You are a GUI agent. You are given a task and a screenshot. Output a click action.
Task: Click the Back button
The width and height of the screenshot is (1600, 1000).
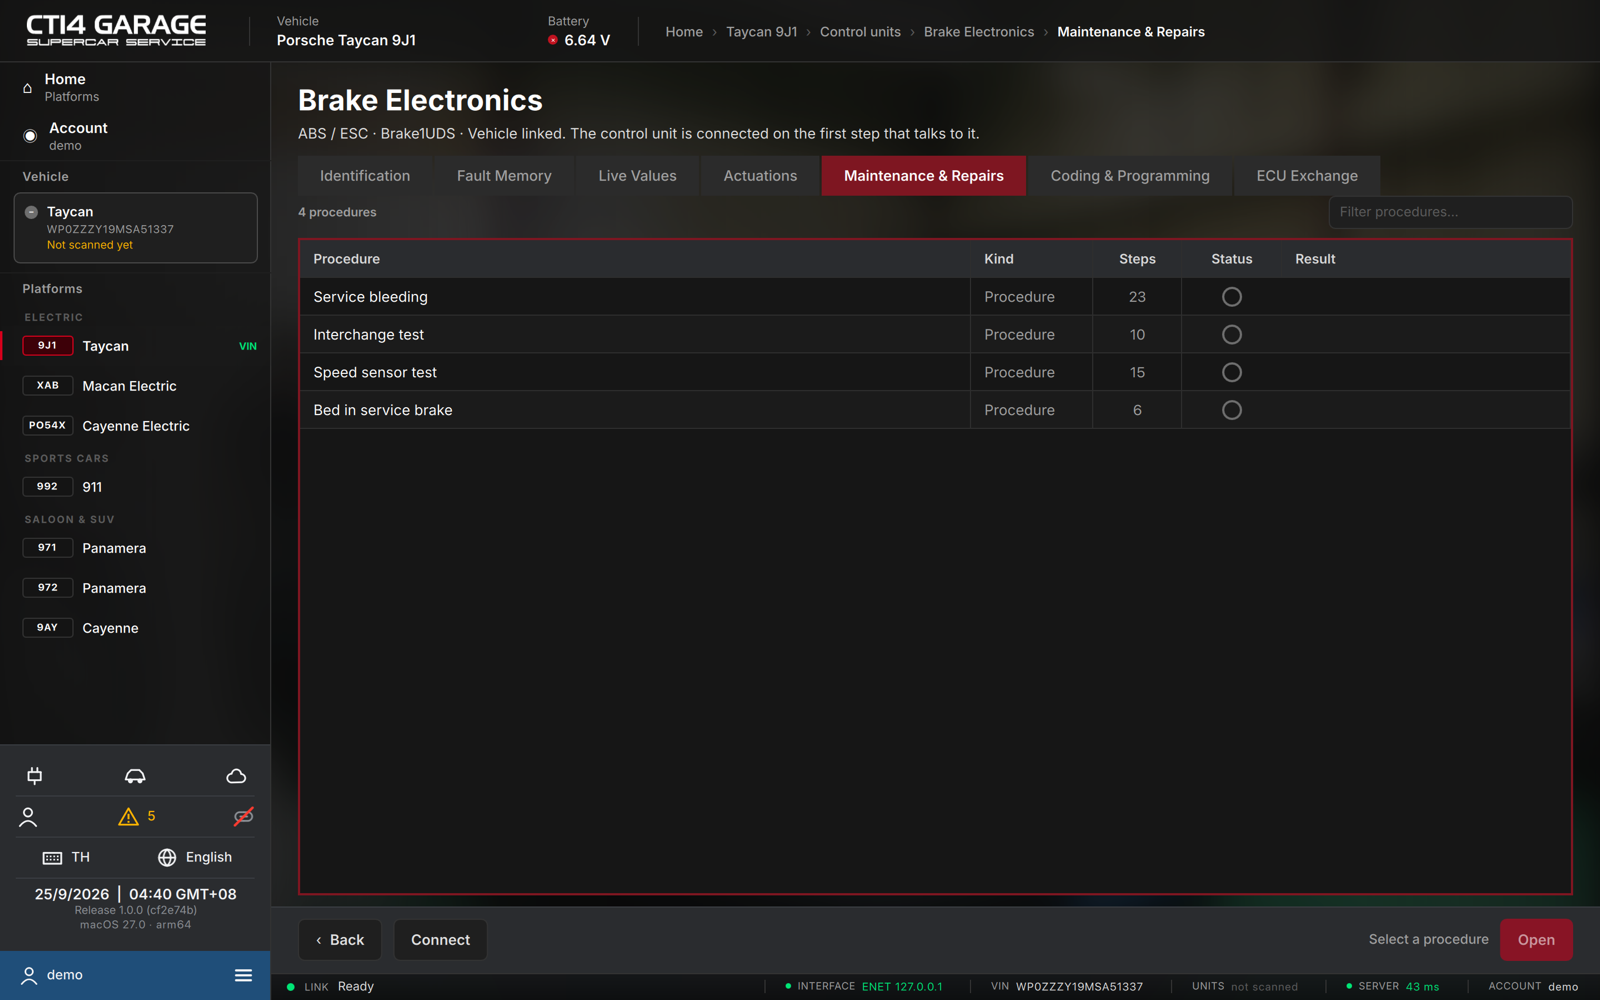(x=340, y=940)
